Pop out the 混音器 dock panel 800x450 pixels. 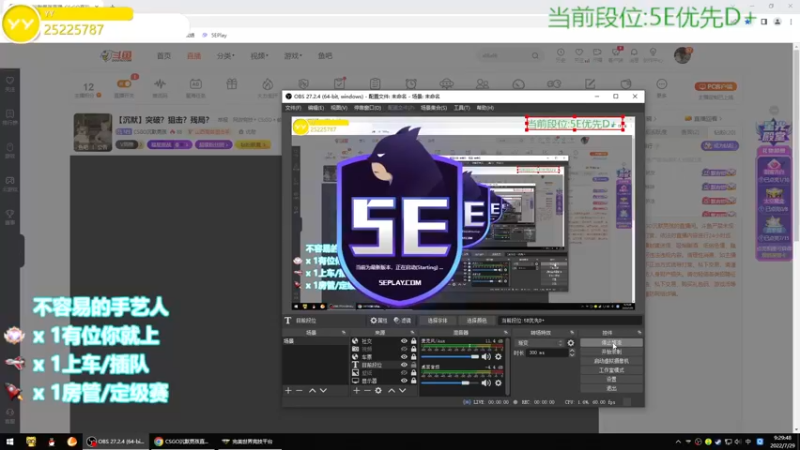point(506,333)
